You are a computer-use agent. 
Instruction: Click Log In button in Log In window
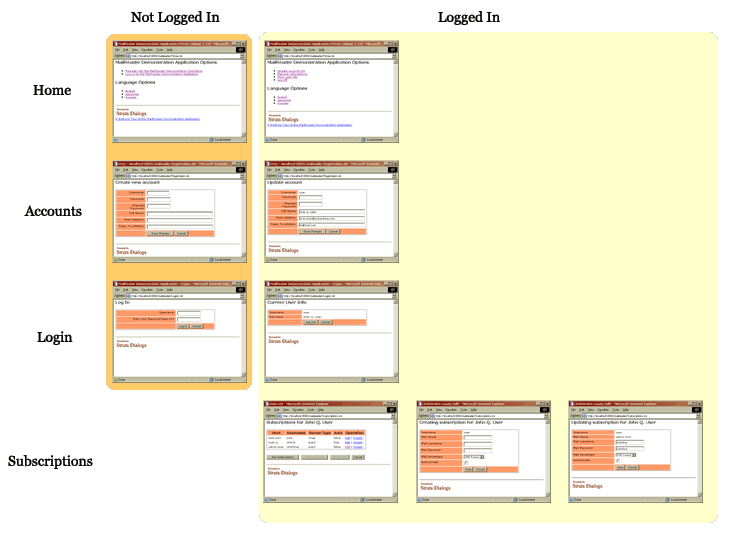tap(183, 326)
